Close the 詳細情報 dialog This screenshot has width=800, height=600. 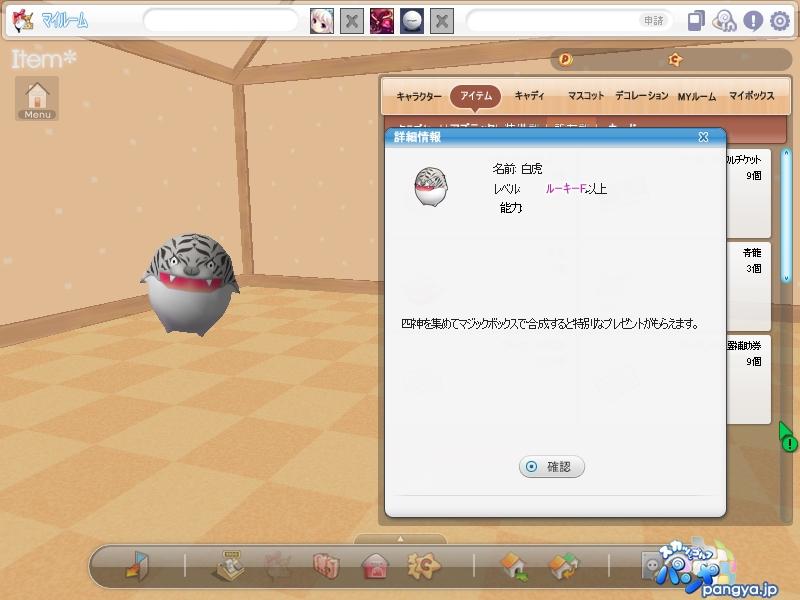click(x=703, y=137)
